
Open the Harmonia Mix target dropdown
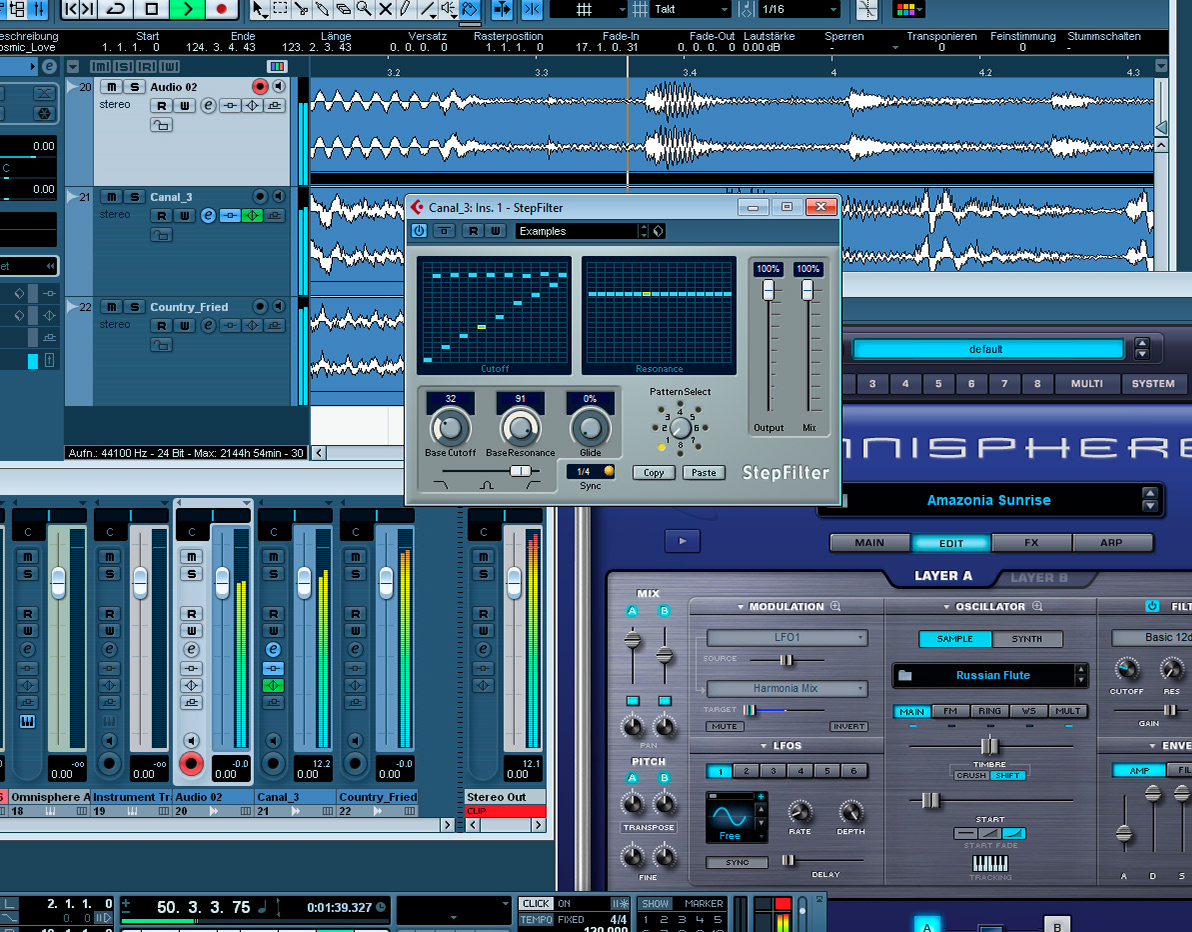787,688
